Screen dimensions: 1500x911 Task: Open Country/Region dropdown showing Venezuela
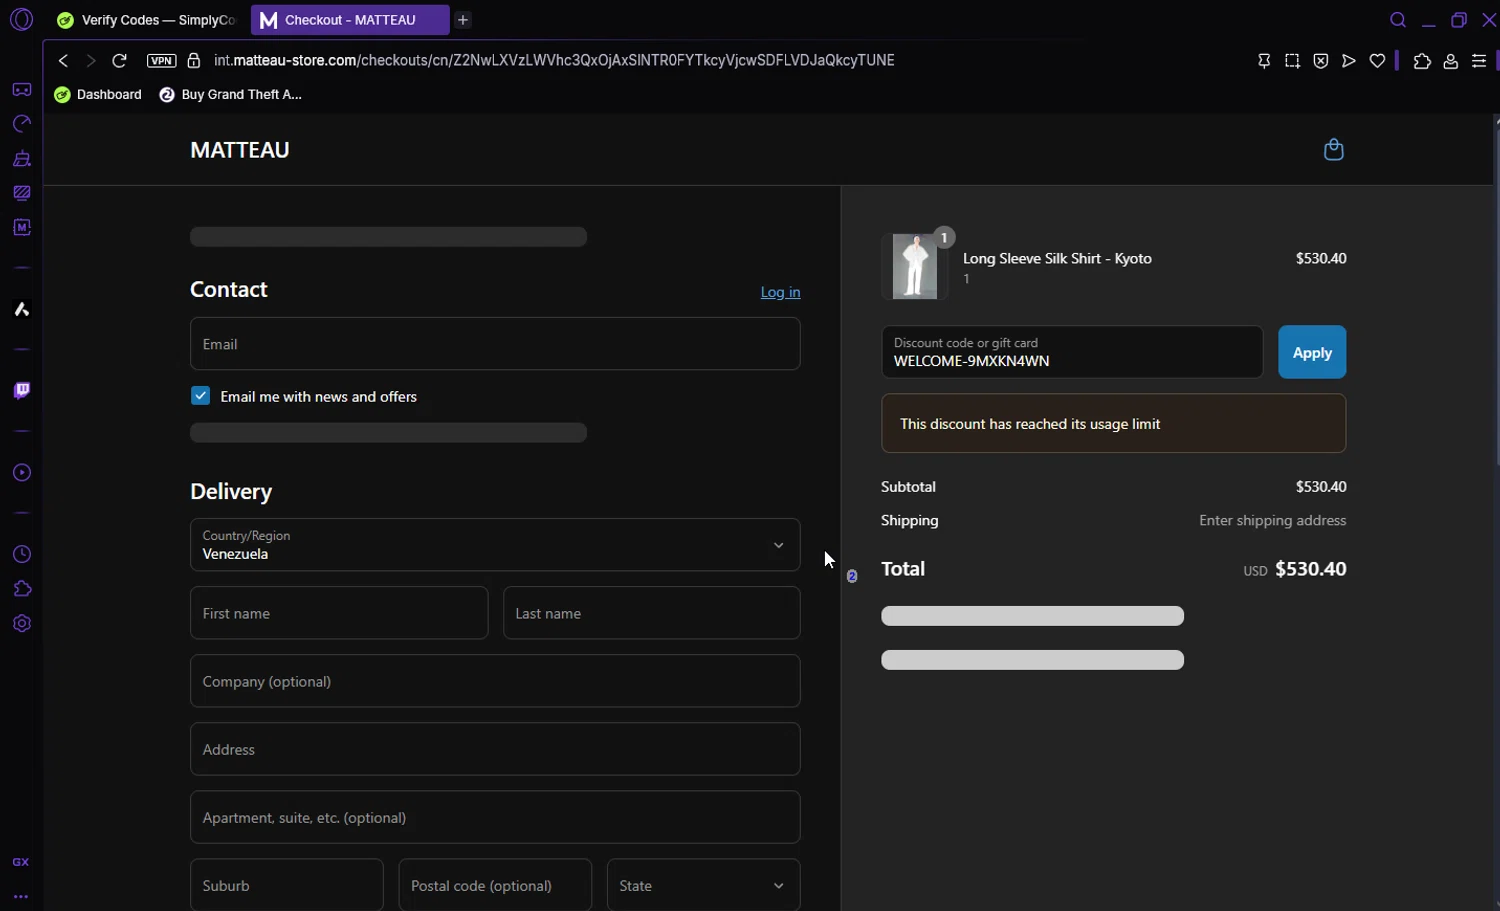coord(495,545)
